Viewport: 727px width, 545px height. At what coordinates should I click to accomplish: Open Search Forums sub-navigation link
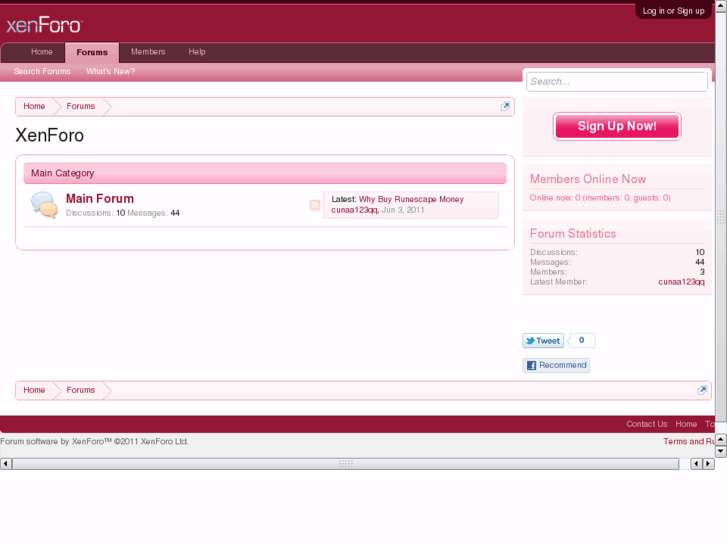[x=42, y=71]
